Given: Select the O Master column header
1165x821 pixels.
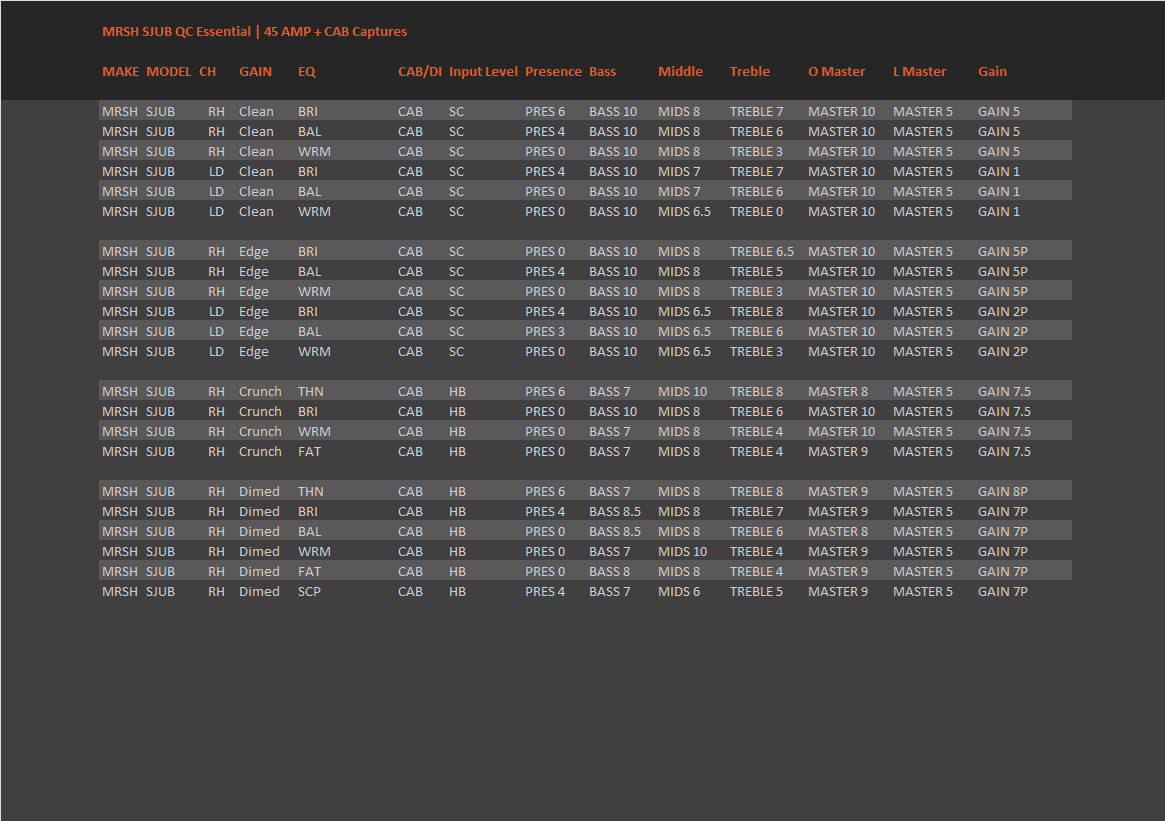Looking at the screenshot, I should (837, 71).
